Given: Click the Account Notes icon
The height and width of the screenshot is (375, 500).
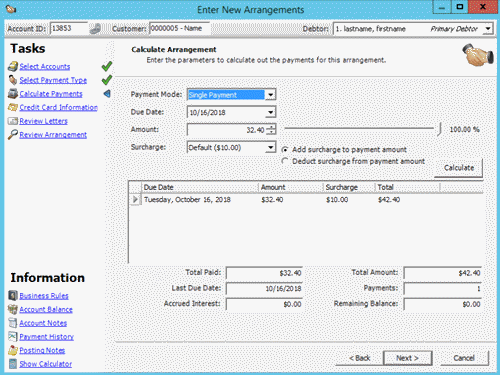Looking at the screenshot, I should coord(13,323).
